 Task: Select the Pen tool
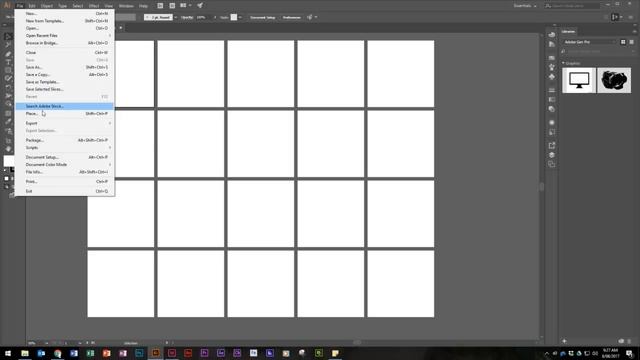(8, 54)
